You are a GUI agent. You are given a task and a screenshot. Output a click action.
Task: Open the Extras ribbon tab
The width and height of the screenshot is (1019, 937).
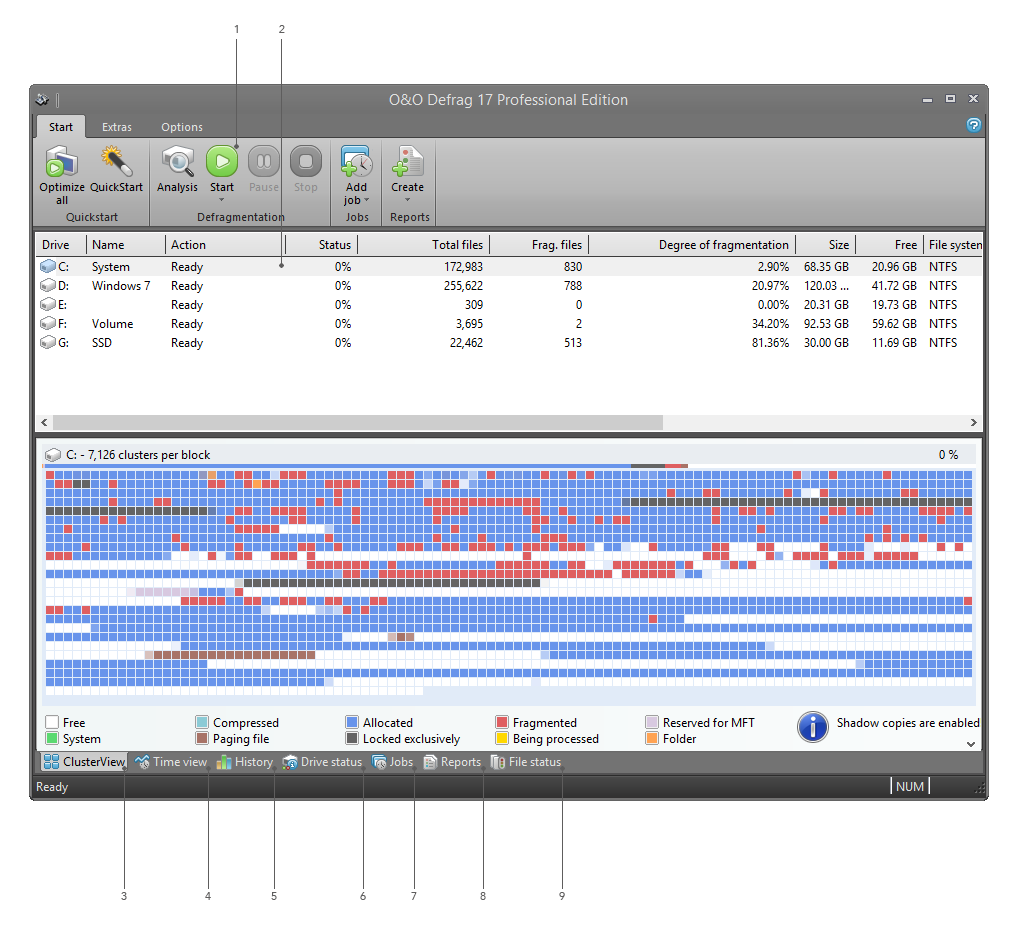116,127
